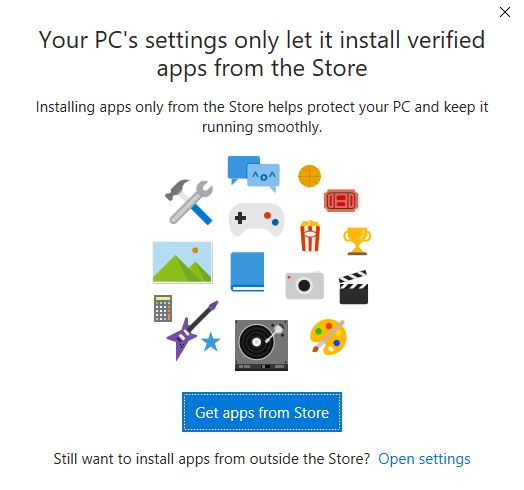Click the blue book icon
This screenshot has width=524, height=490.
tap(247, 272)
